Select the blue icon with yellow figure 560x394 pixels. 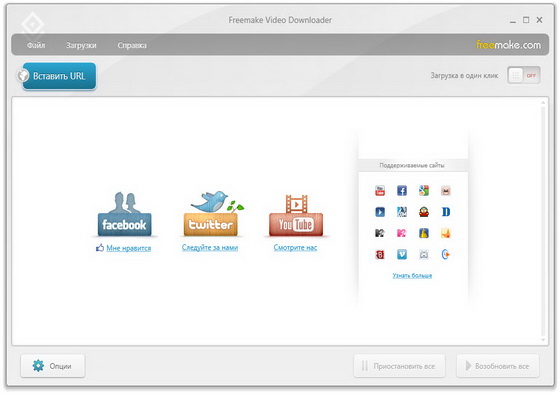[x=424, y=233]
